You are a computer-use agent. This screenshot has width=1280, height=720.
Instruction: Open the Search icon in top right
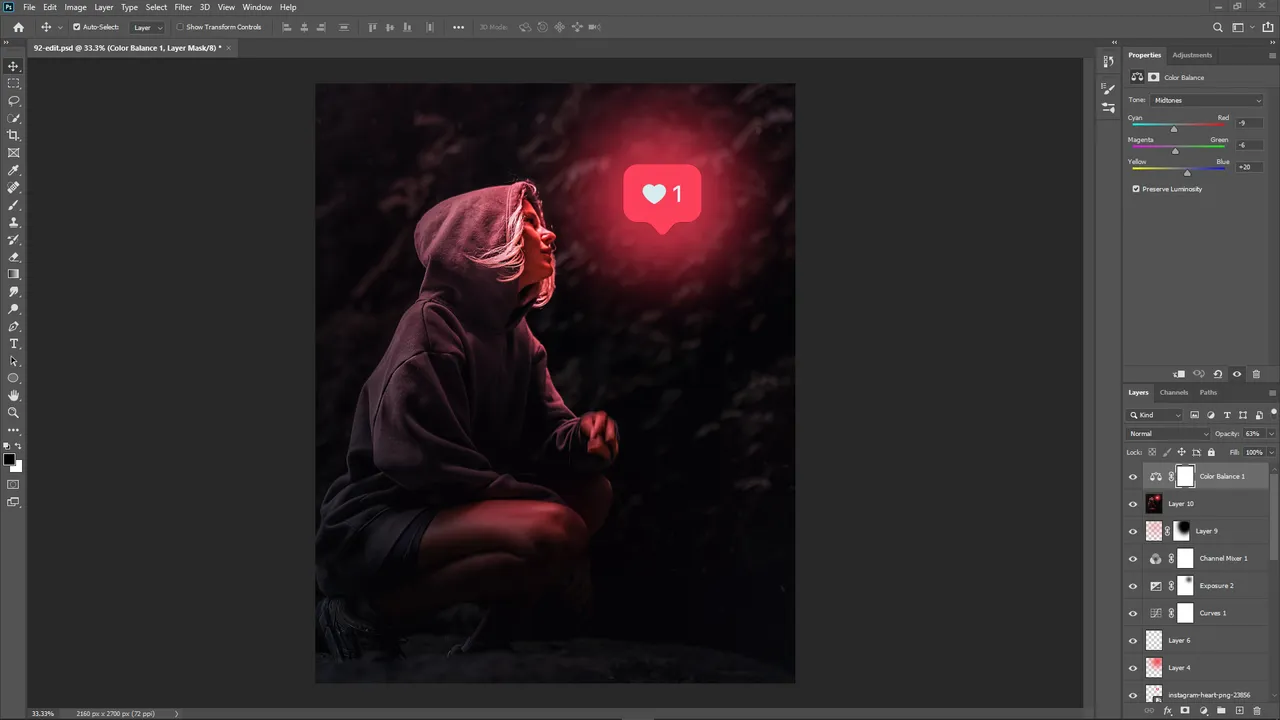coord(1218,27)
